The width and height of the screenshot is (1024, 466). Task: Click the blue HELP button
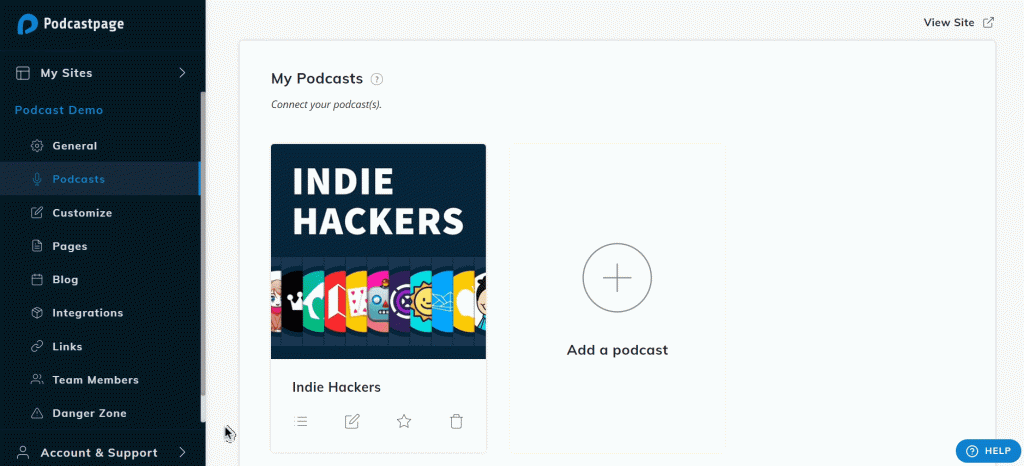click(x=988, y=450)
